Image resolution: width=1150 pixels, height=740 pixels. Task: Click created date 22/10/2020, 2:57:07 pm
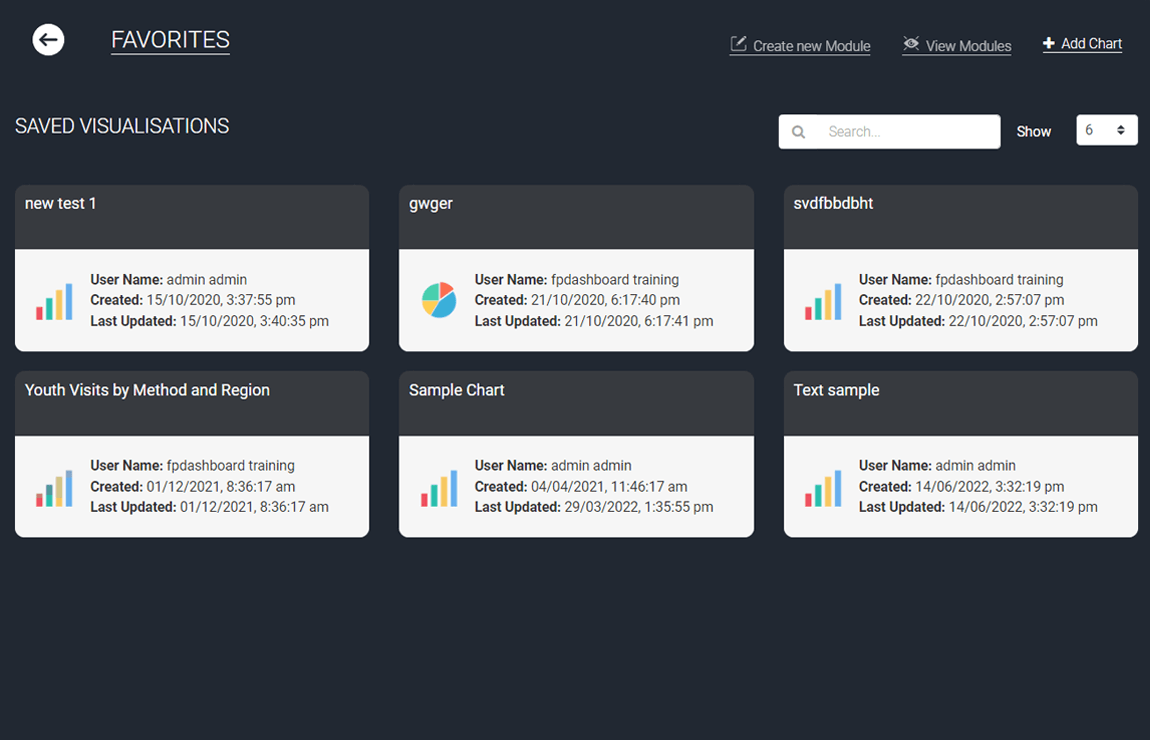pyautogui.click(x=989, y=300)
